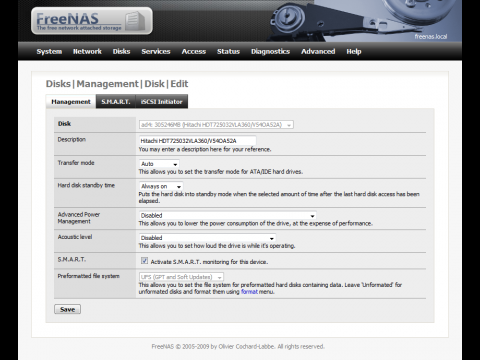Click the 'Transfer mode' label
The image size is (480, 360).
coord(76,163)
